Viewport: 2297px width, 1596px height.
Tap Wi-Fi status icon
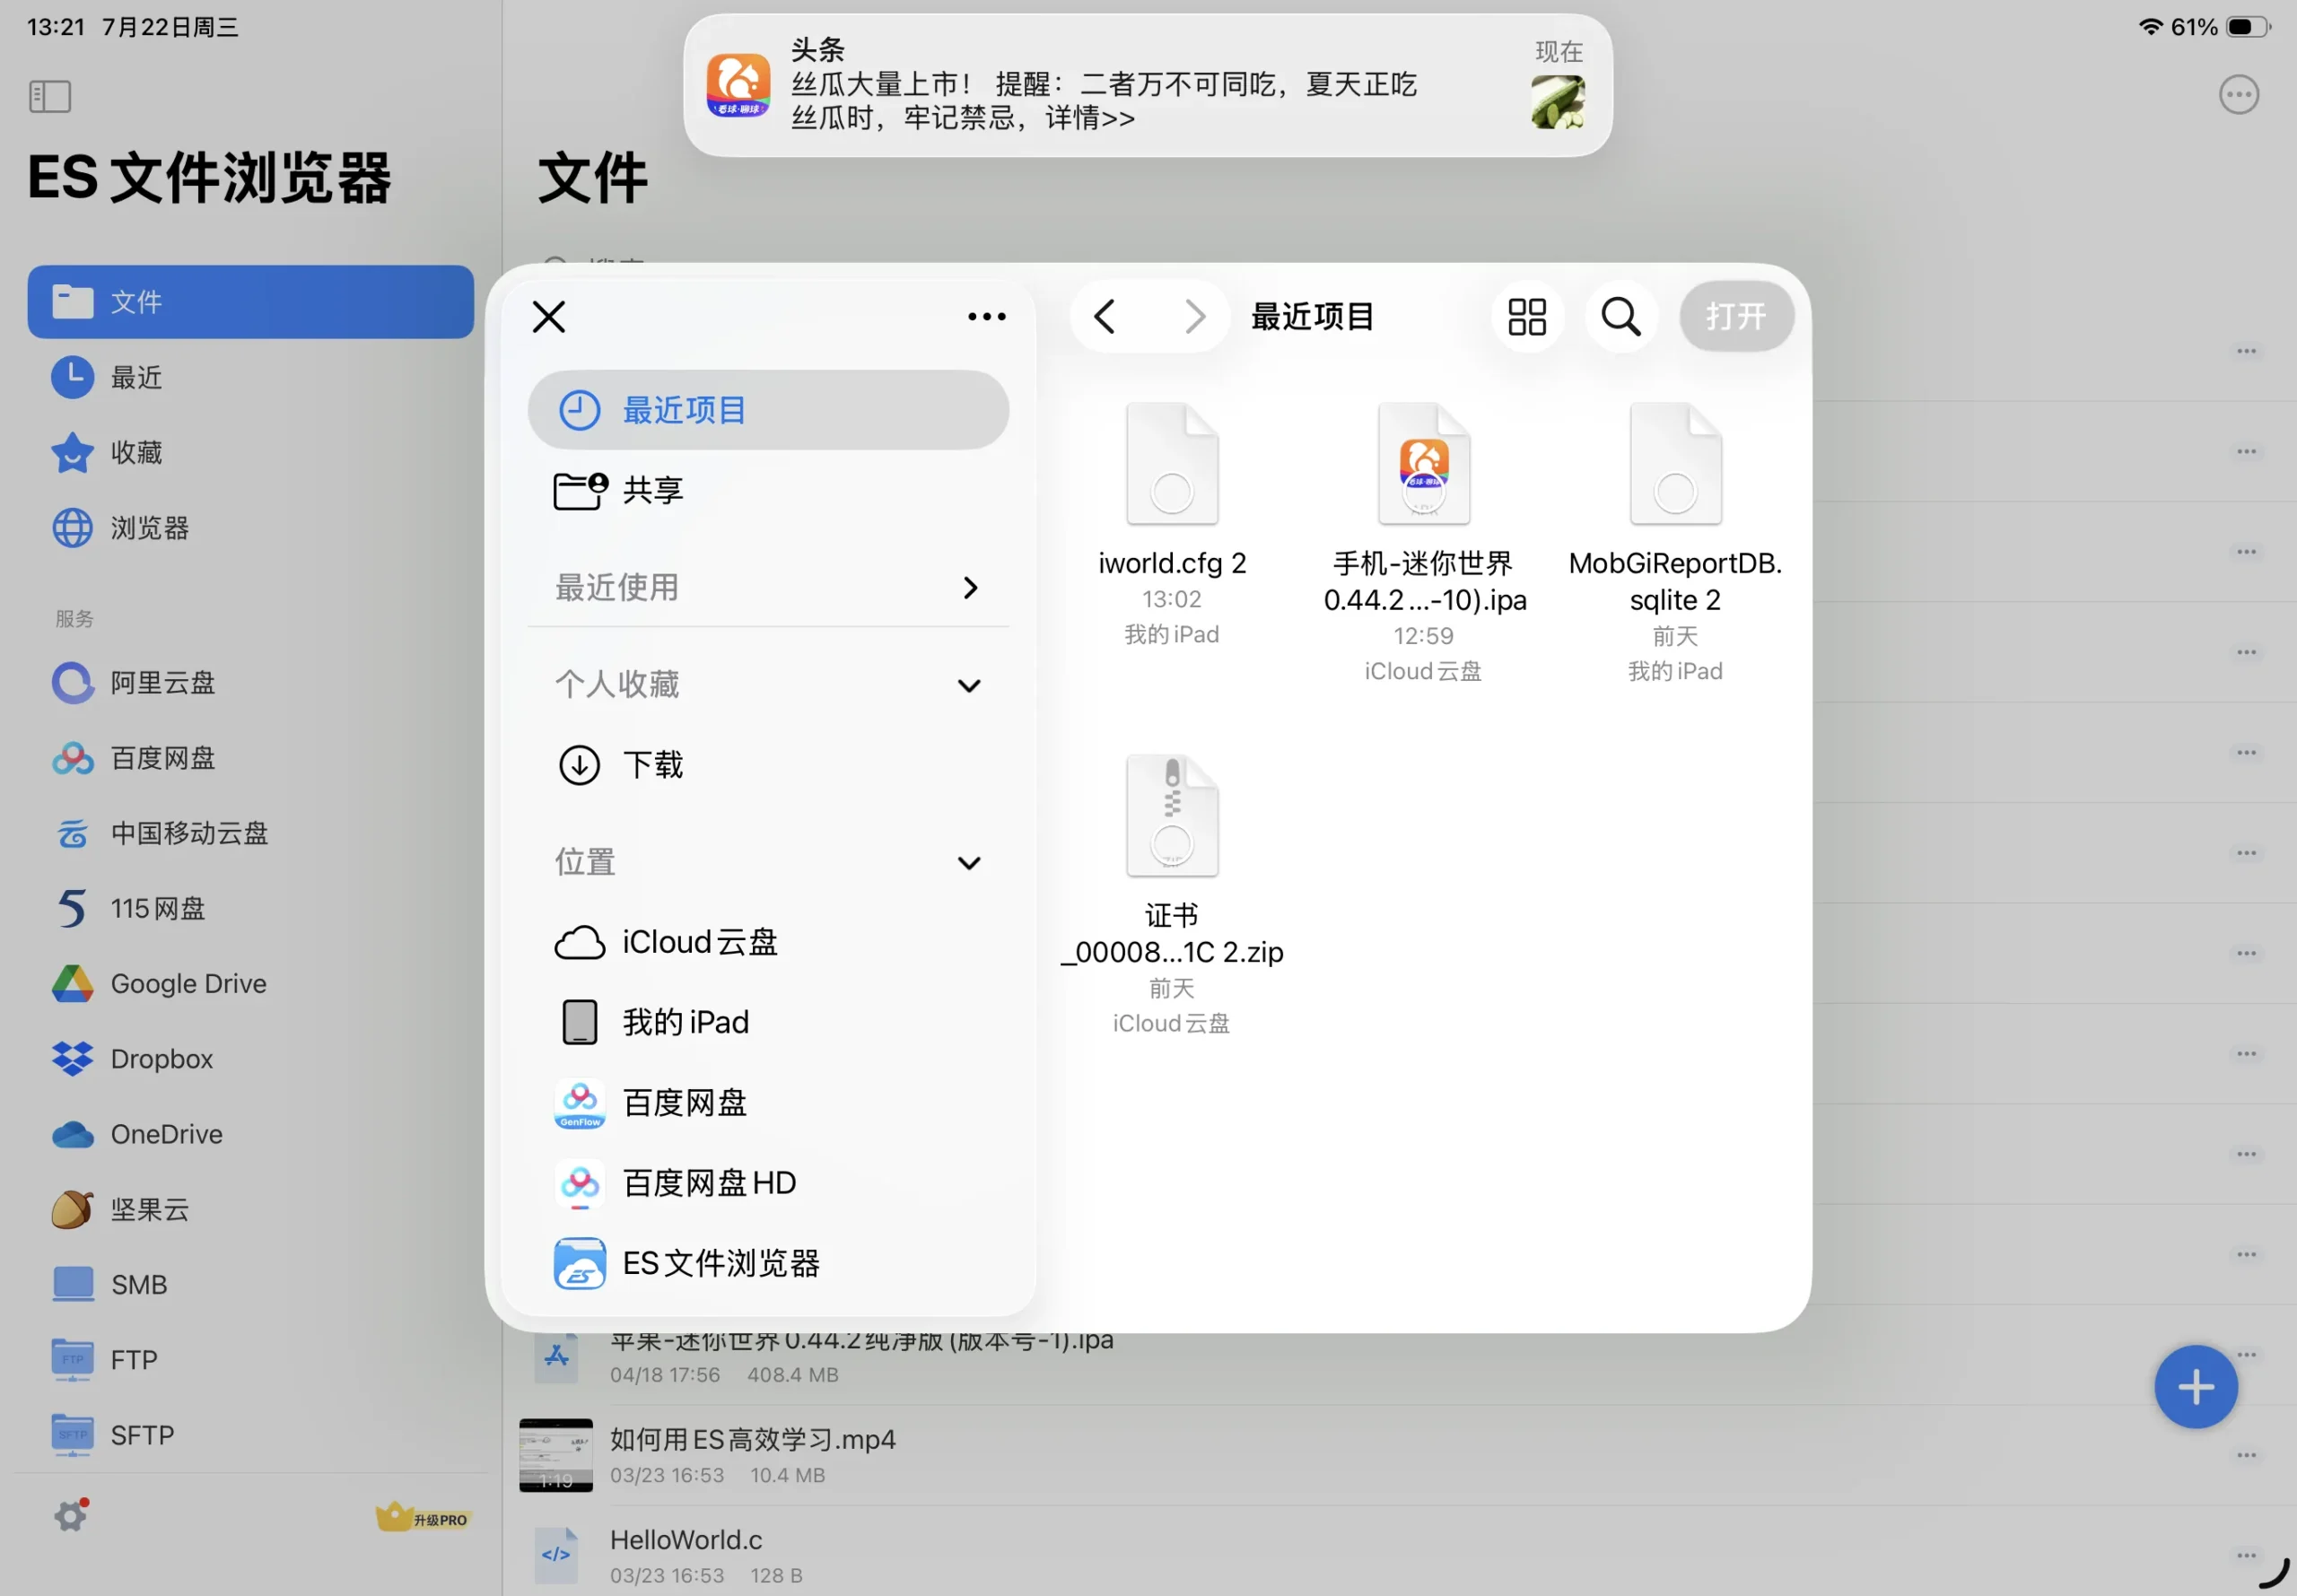point(2150,27)
